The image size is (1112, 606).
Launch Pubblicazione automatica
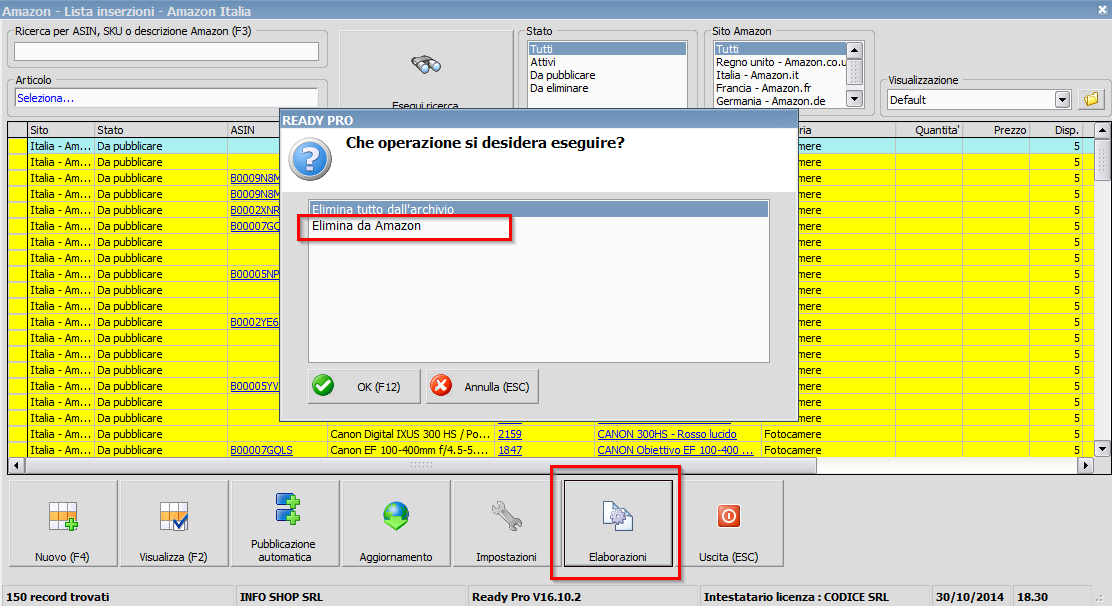coord(285,524)
